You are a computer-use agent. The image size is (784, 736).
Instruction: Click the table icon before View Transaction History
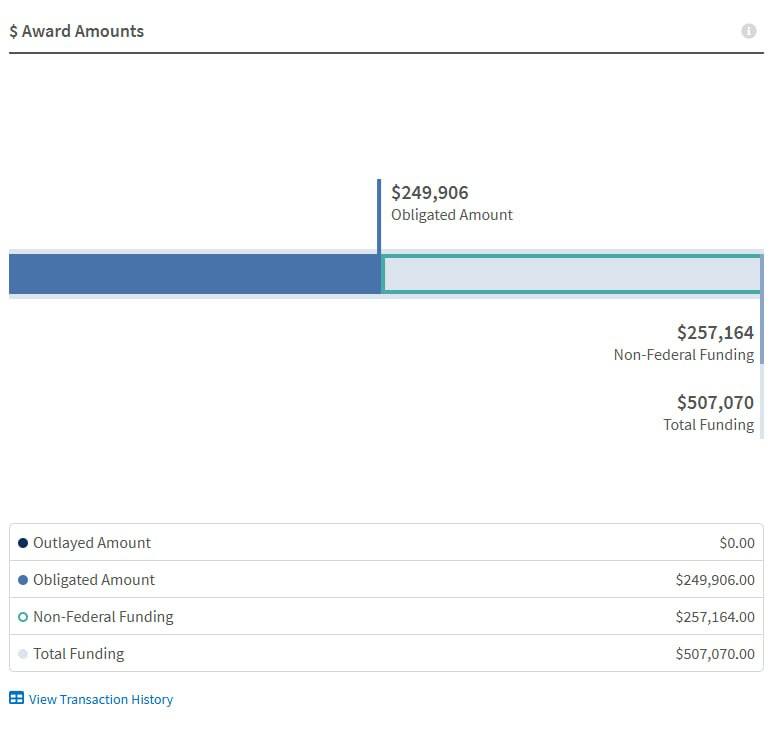coord(16,698)
